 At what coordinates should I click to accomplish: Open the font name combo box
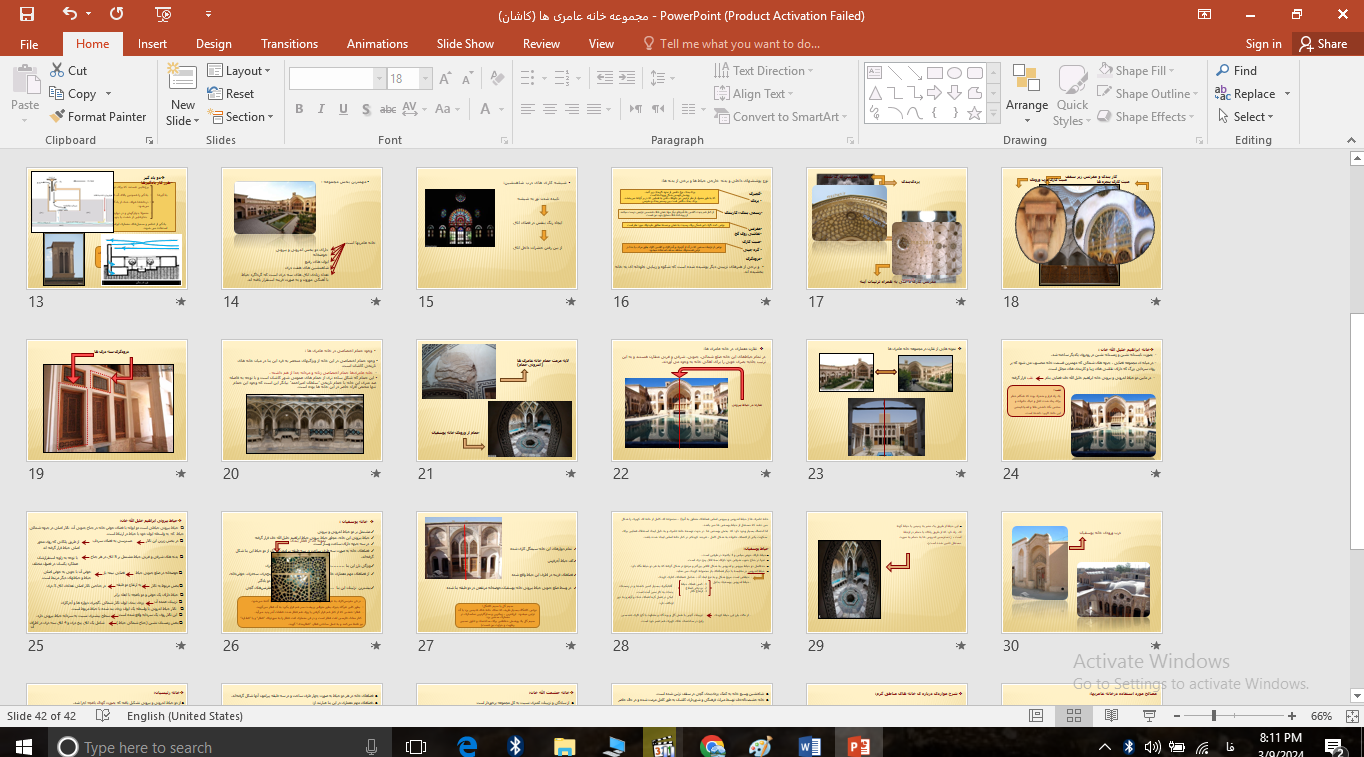point(337,79)
